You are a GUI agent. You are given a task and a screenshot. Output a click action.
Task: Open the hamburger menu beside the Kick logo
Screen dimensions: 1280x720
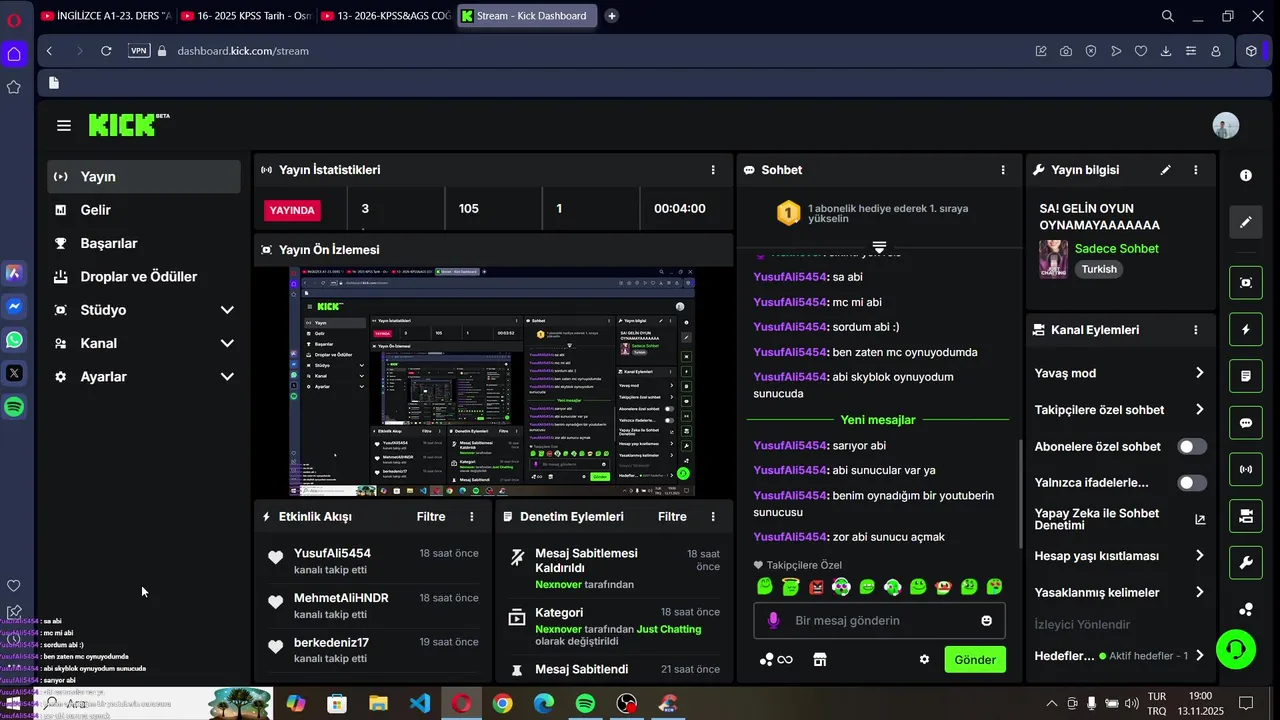pos(64,125)
